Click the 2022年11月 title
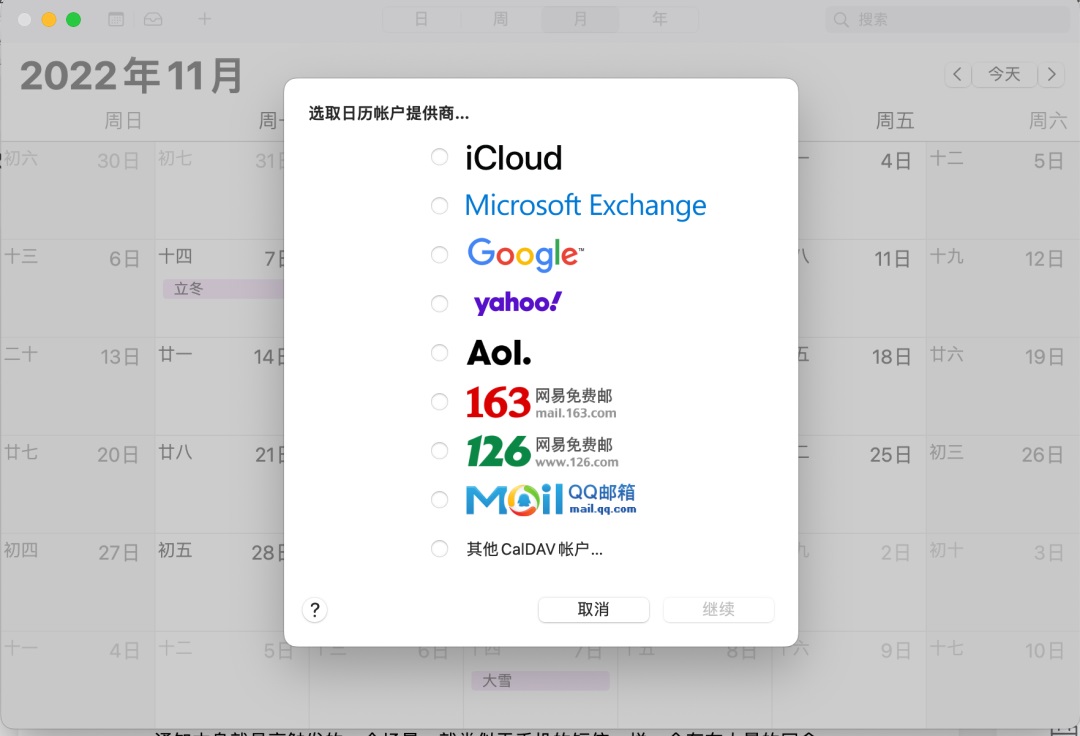1080x736 pixels. pos(132,75)
